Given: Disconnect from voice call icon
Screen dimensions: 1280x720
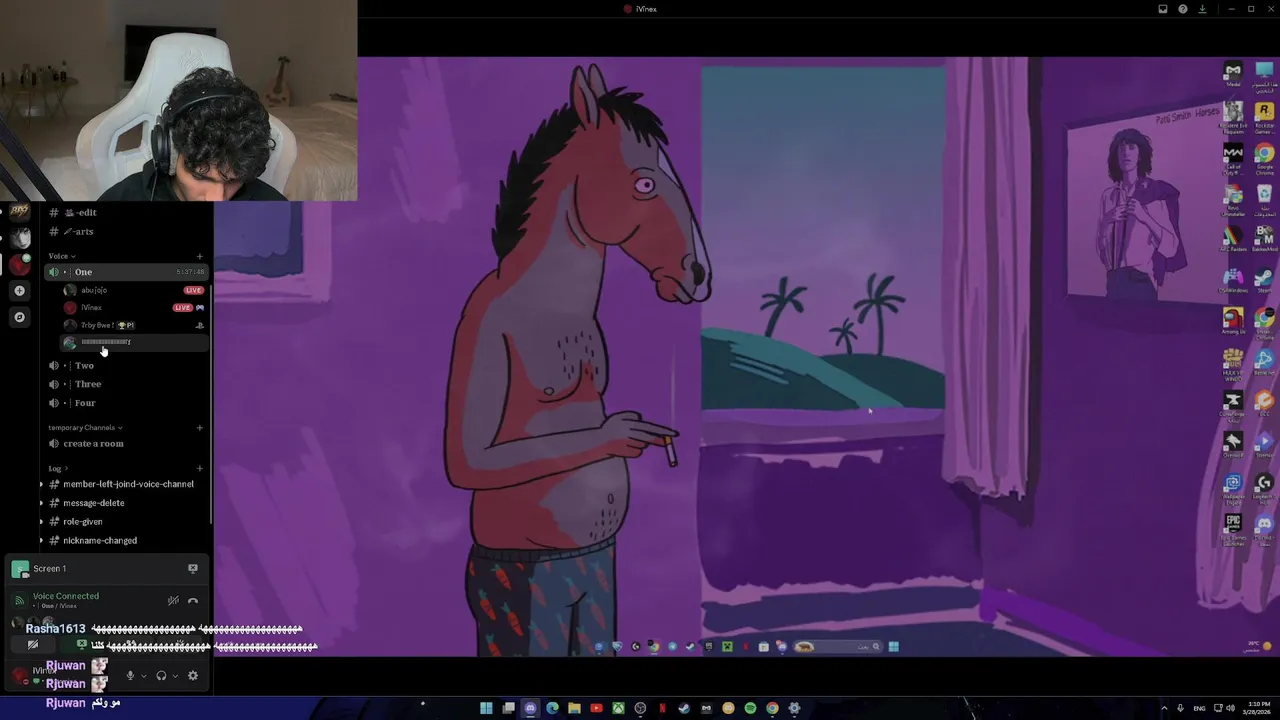Looking at the screenshot, I should tap(193, 600).
